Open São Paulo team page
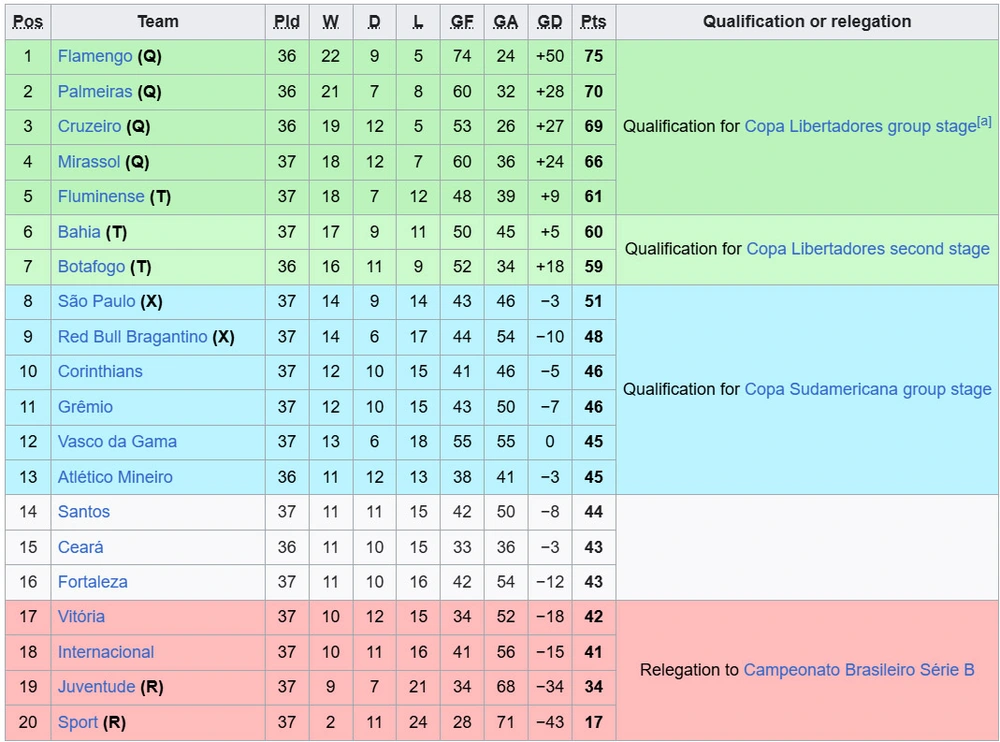This screenshot has width=1000, height=742. coord(96,301)
